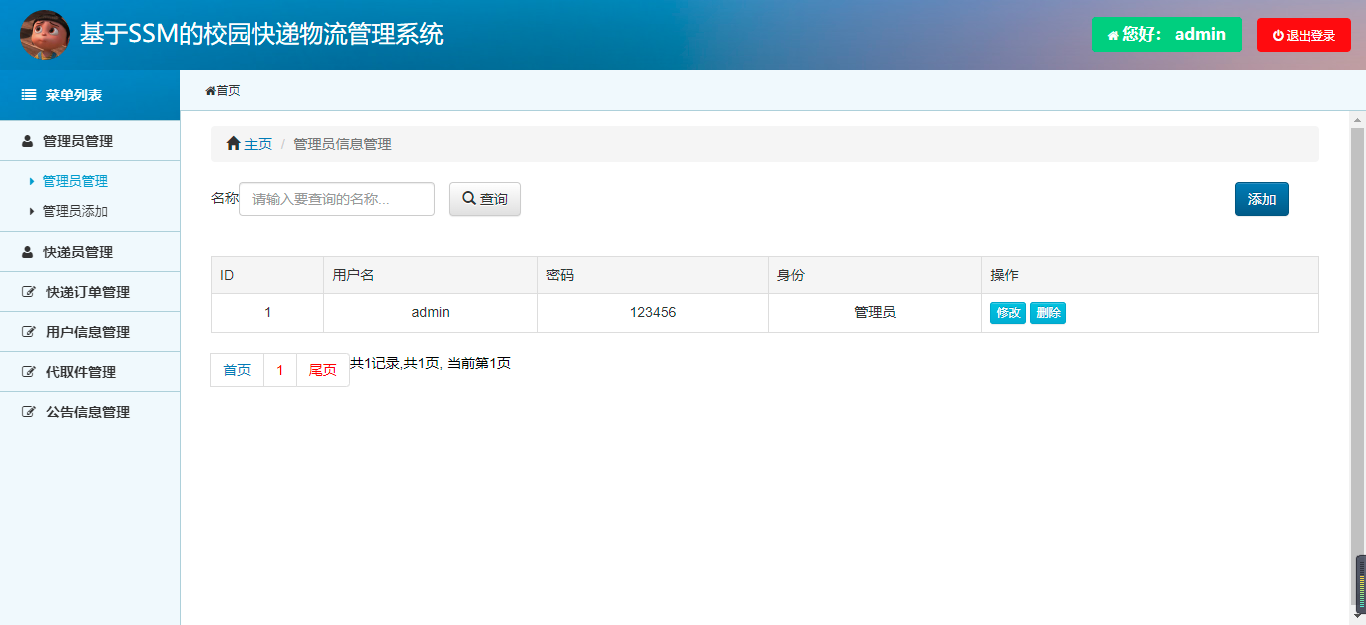Click the ID column header

[267, 275]
